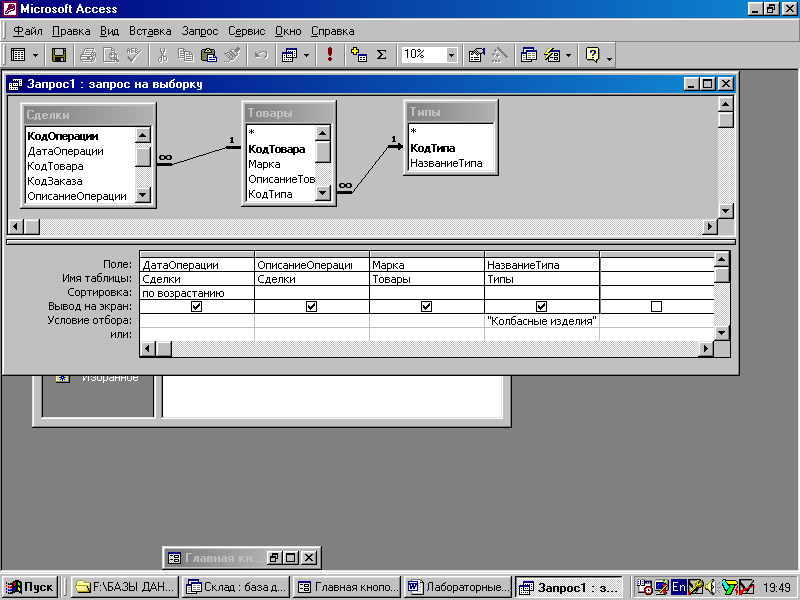This screenshot has height=600, width=800.
Task: Expand the New Object dropdown arrow
Action: [568, 55]
